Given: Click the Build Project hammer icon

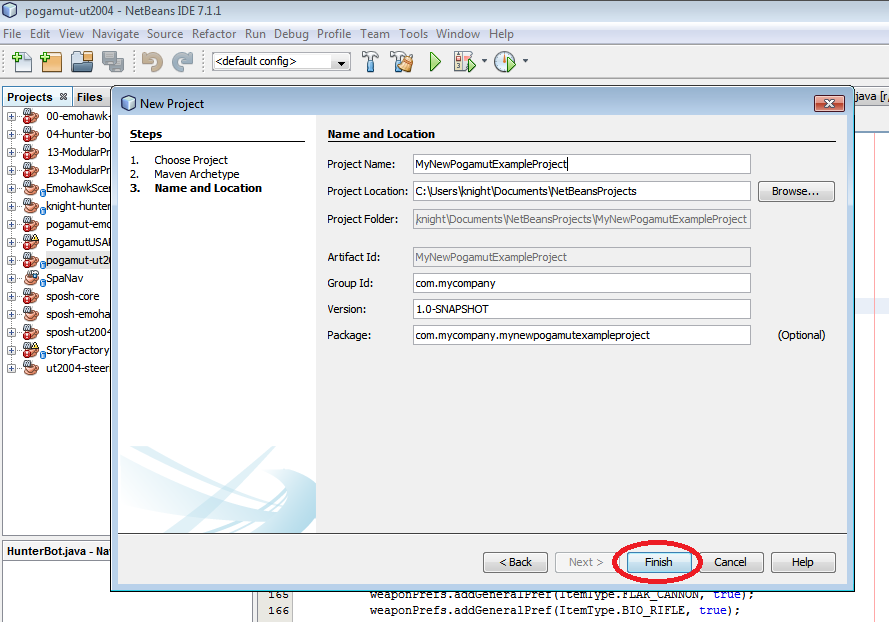Looking at the screenshot, I should click(370, 61).
